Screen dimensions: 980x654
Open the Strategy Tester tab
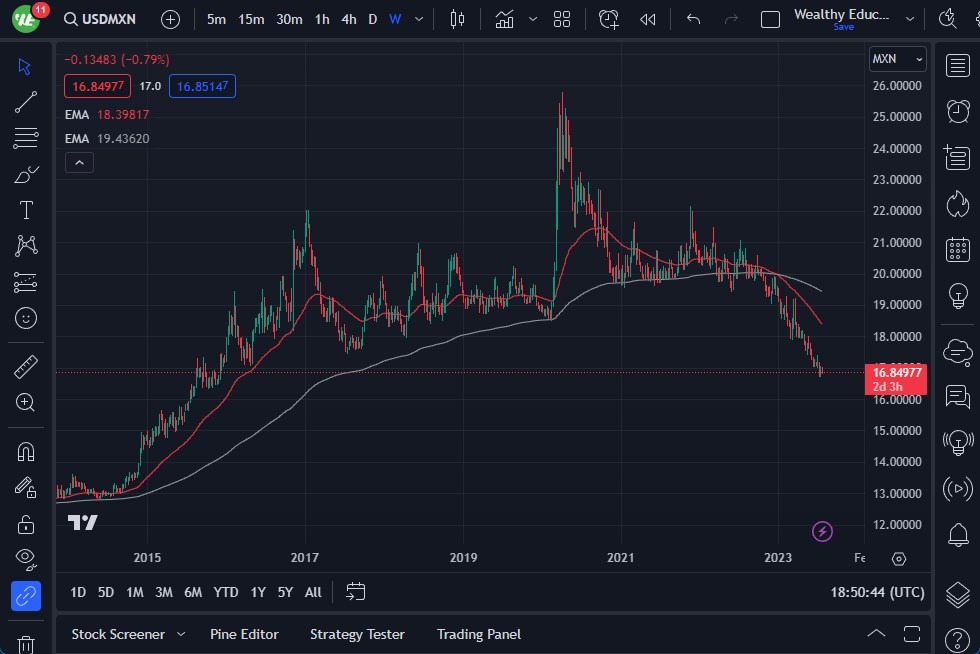(x=357, y=634)
